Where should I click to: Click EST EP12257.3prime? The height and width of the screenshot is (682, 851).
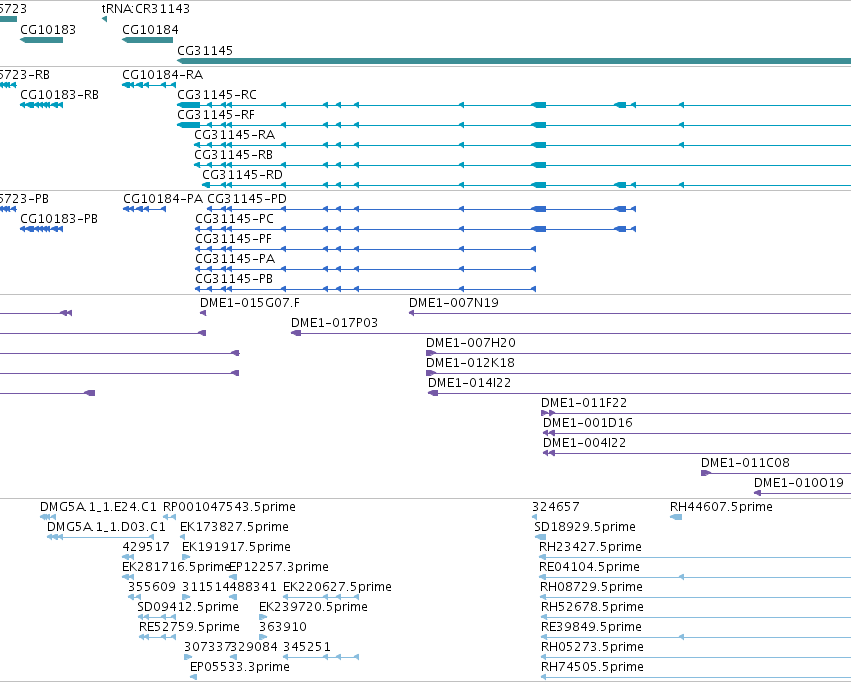coord(279,568)
